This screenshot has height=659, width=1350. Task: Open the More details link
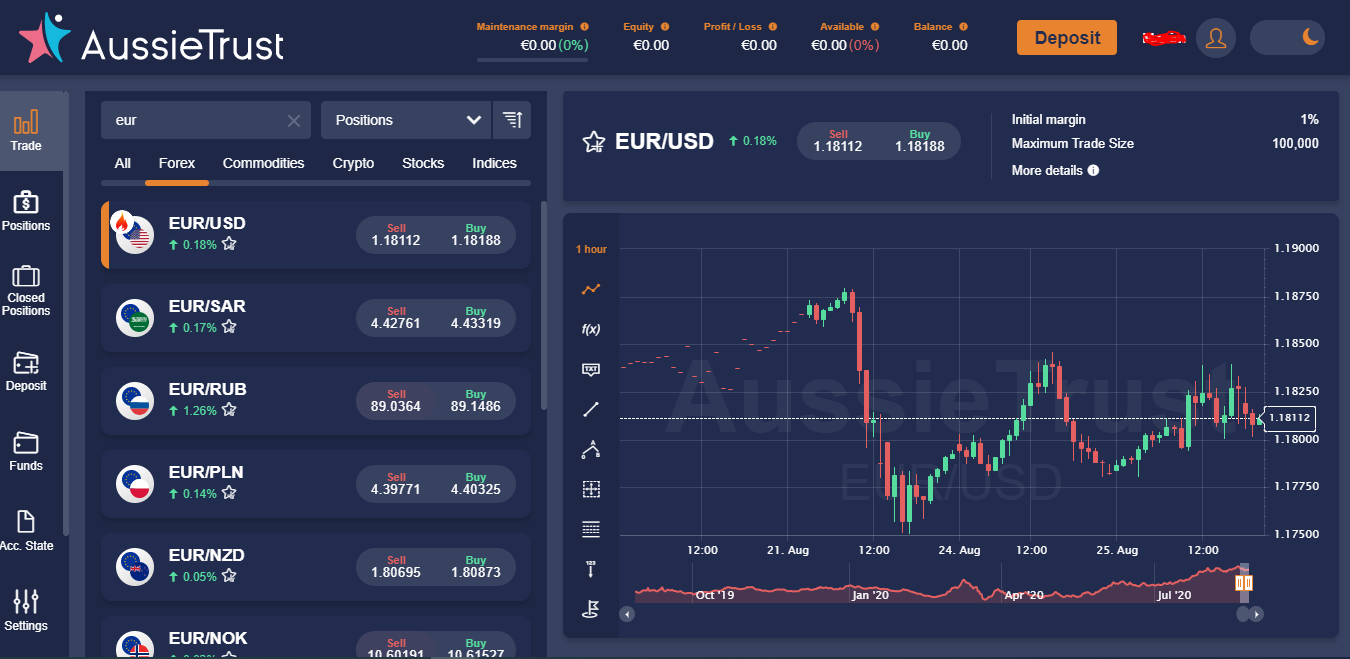(x=1047, y=170)
